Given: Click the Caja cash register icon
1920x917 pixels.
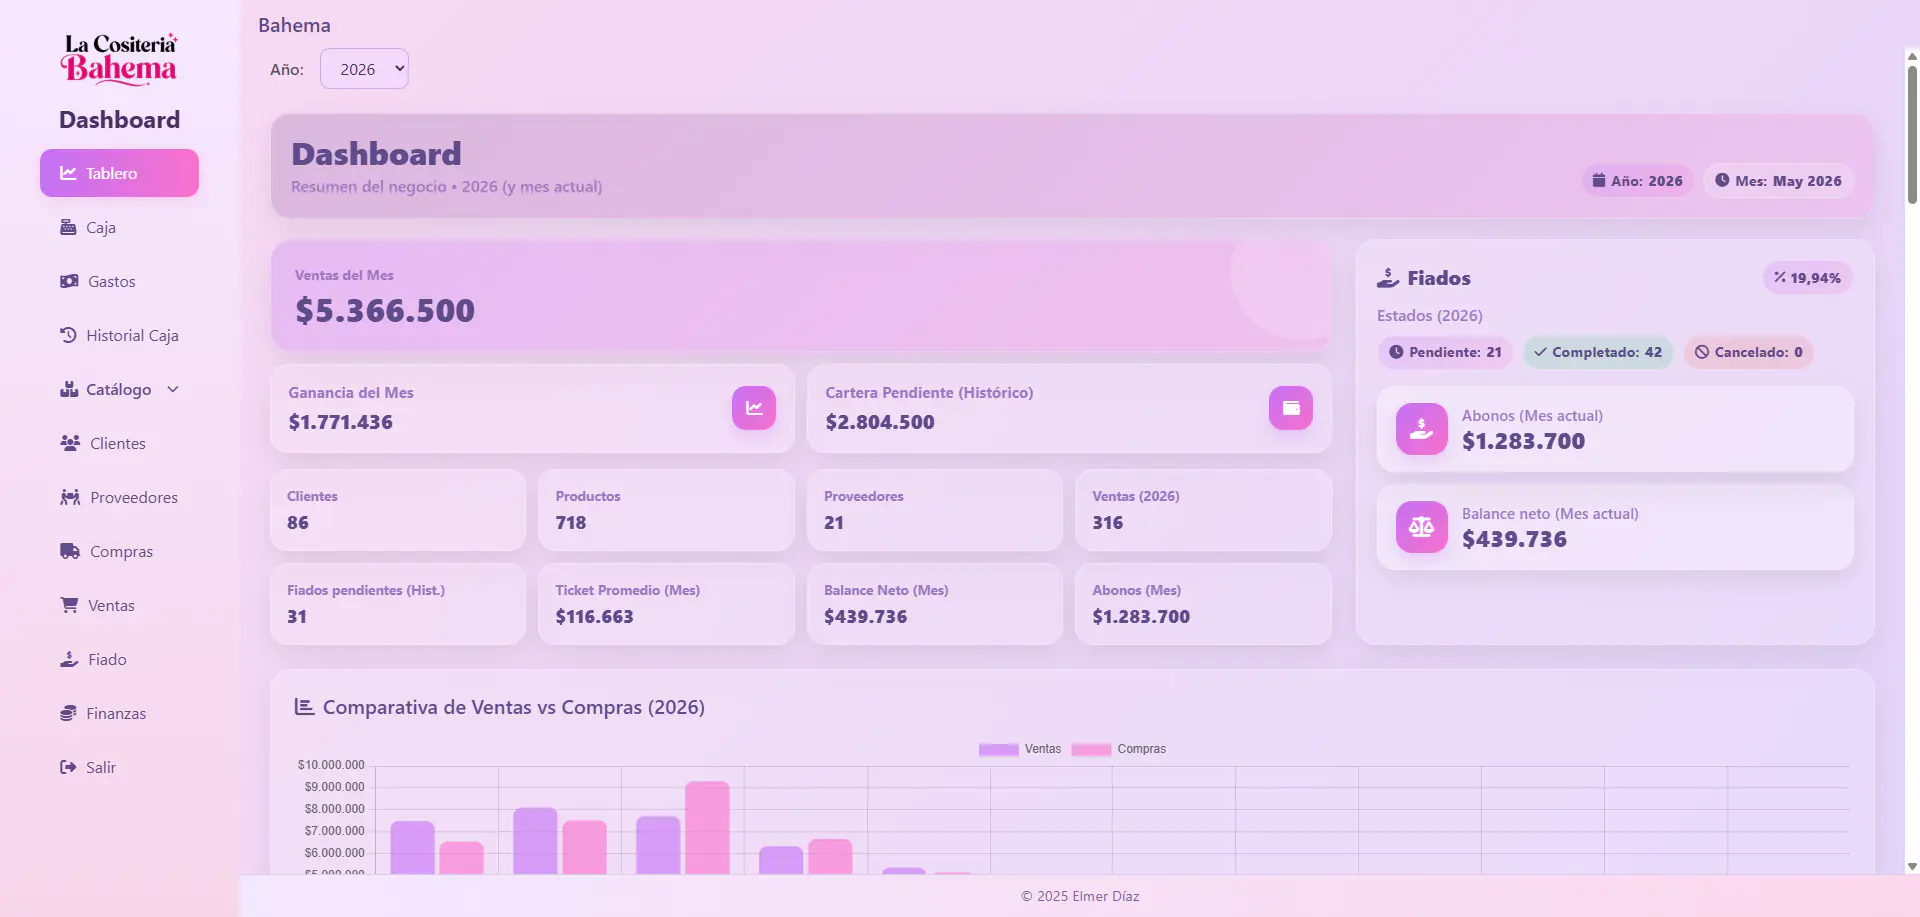Looking at the screenshot, I should pyautogui.click(x=68, y=227).
